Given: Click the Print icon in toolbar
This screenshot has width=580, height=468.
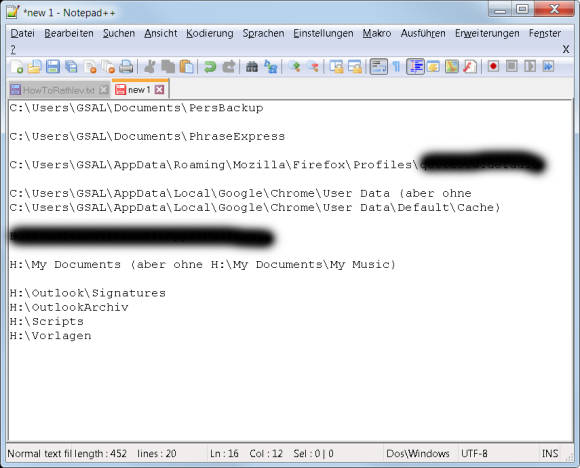Looking at the screenshot, I should point(126,67).
